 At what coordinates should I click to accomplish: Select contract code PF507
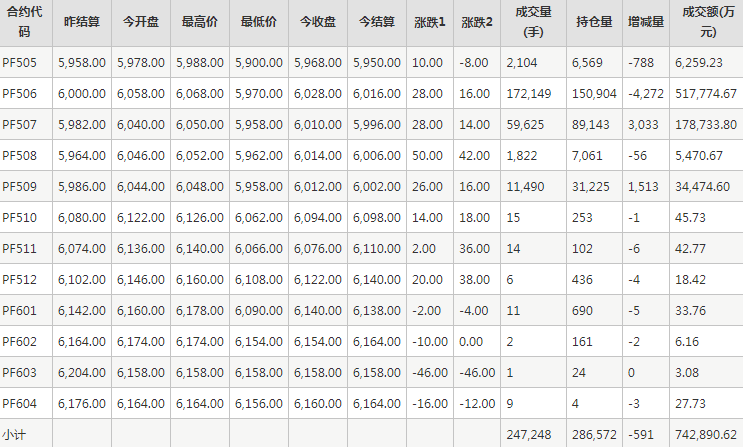(x=19, y=125)
